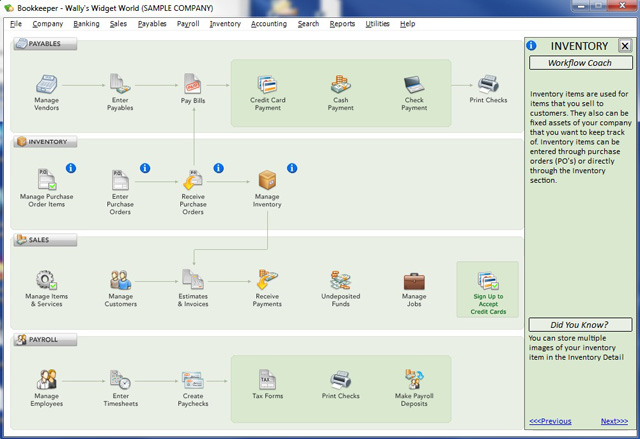Click the Manage Customers icon
The width and height of the screenshot is (640, 439).
[120, 283]
